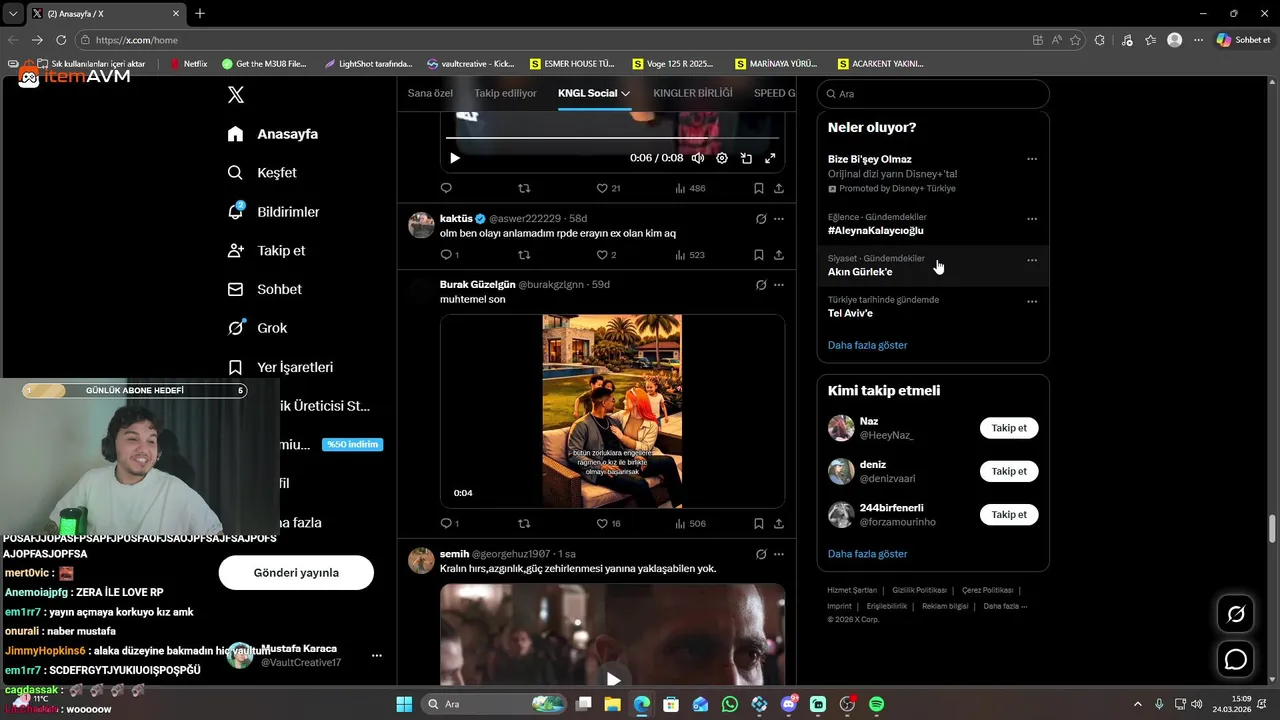The image size is (1280, 720).
Task: Open more options on semih post
Action: [779, 554]
